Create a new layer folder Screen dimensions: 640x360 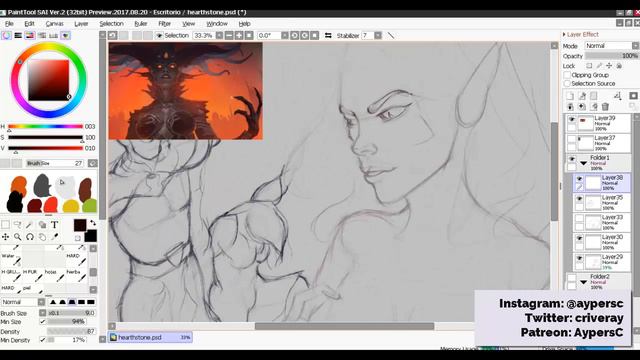coord(593,96)
